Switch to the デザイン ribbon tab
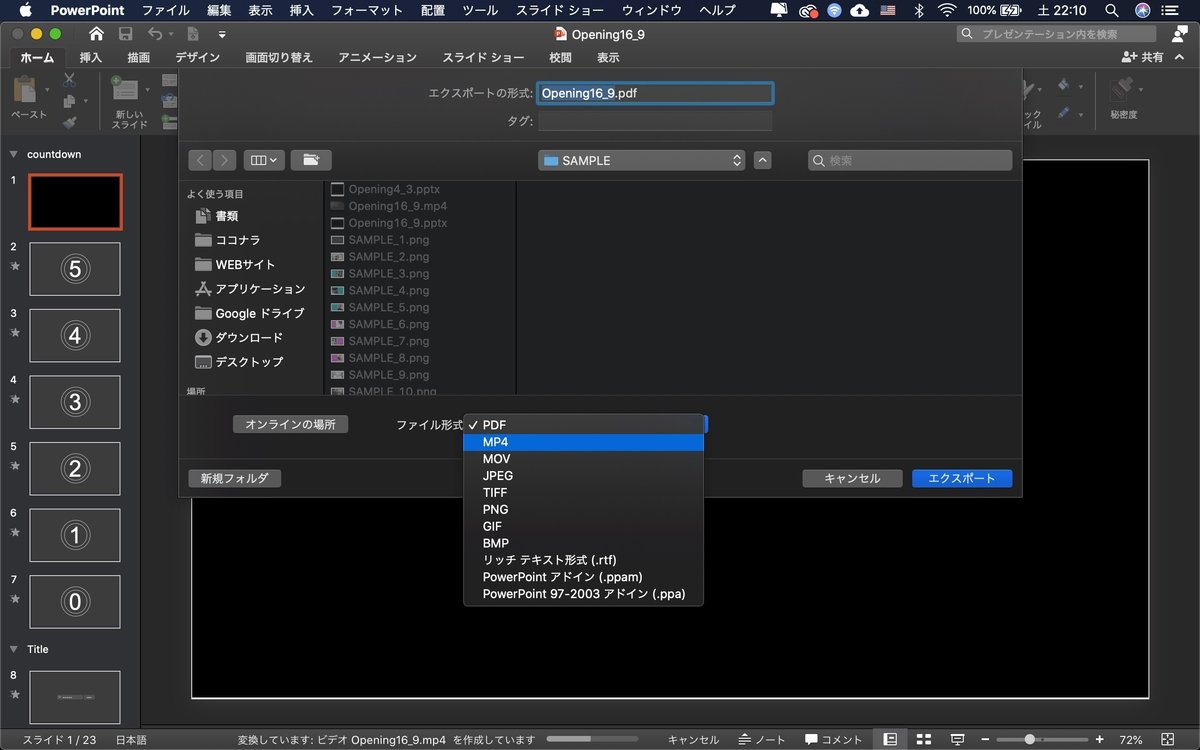The width and height of the screenshot is (1200, 750). click(x=197, y=58)
